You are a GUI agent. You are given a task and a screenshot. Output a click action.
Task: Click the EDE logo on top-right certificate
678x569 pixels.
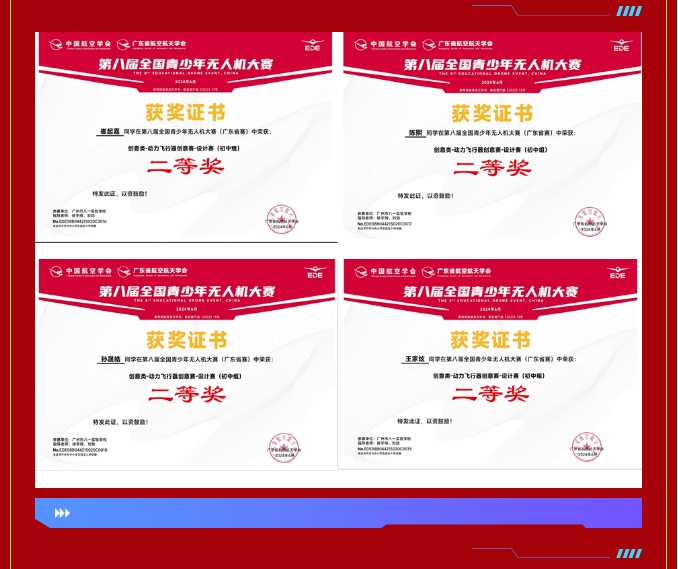pos(621,46)
